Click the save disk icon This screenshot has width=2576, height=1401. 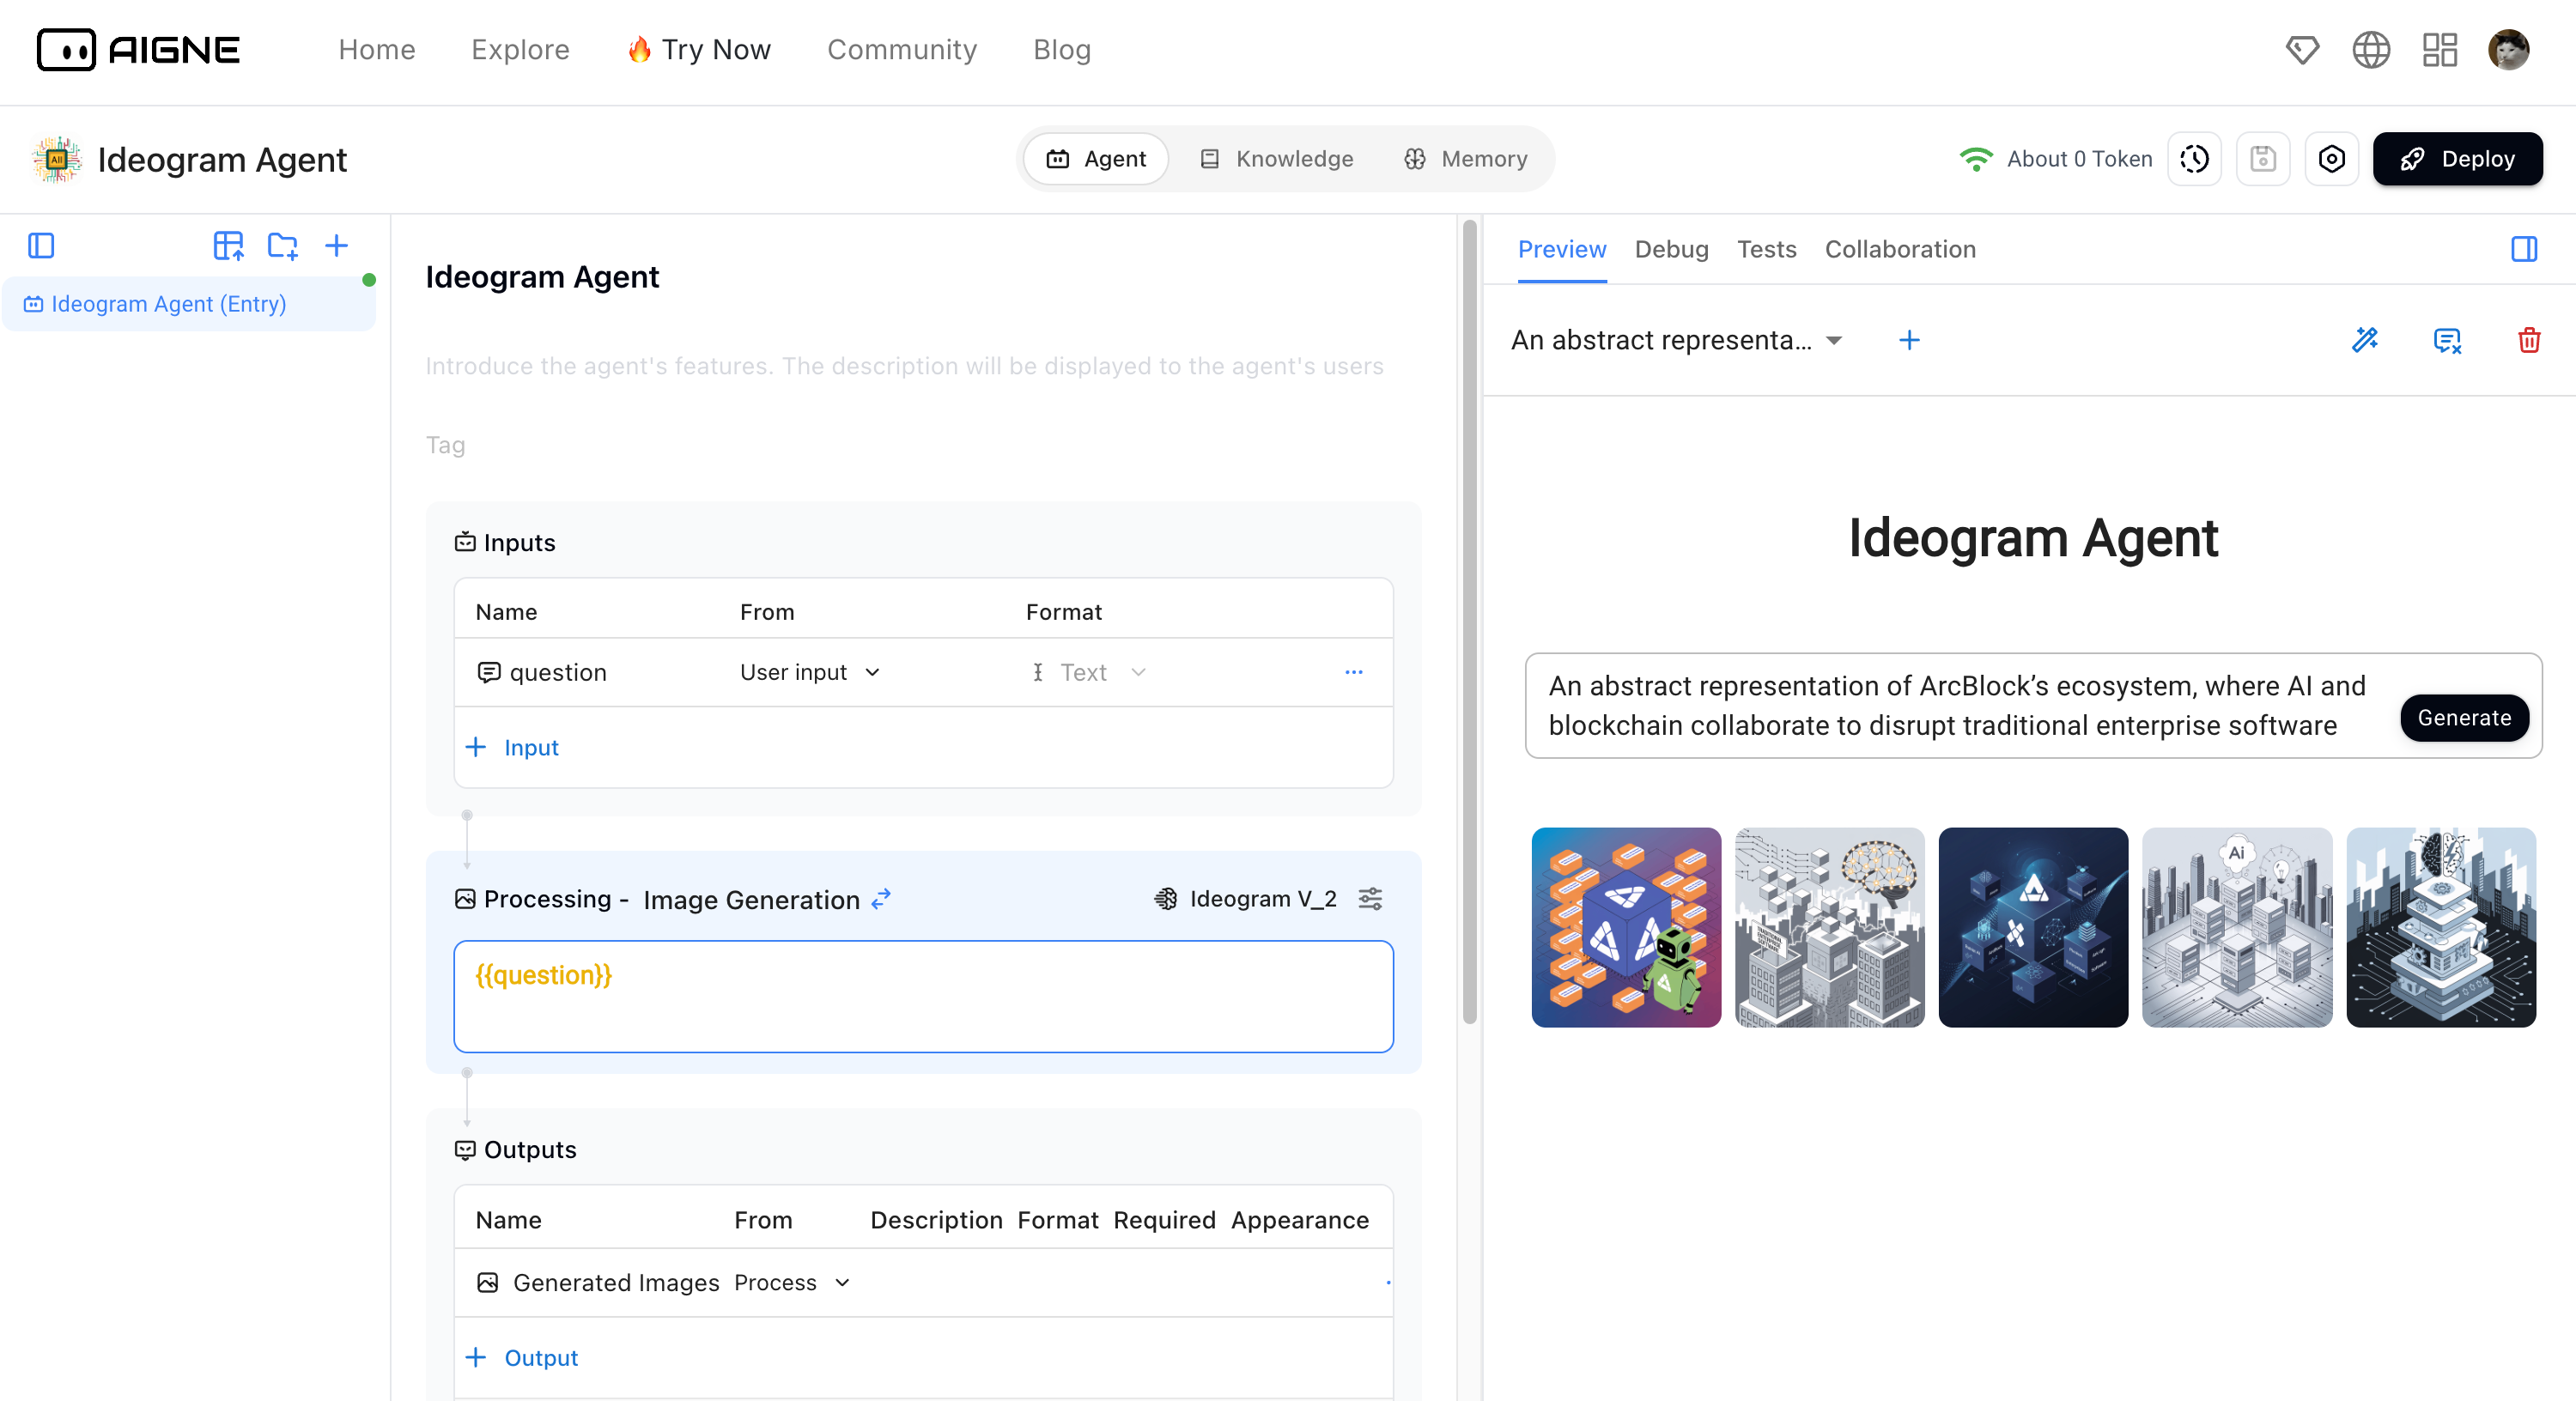click(2263, 159)
